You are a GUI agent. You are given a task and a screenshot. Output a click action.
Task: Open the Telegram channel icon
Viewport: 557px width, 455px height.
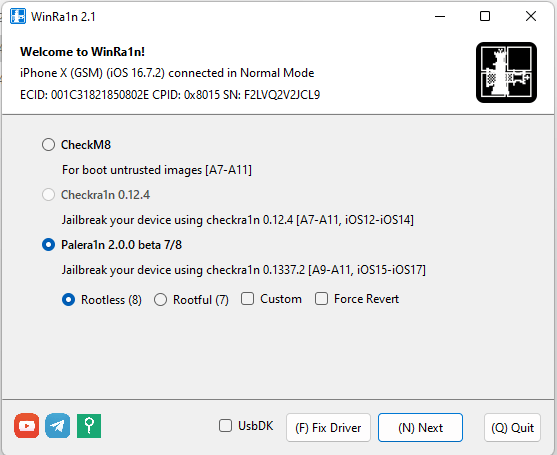pyautogui.click(x=58, y=426)
